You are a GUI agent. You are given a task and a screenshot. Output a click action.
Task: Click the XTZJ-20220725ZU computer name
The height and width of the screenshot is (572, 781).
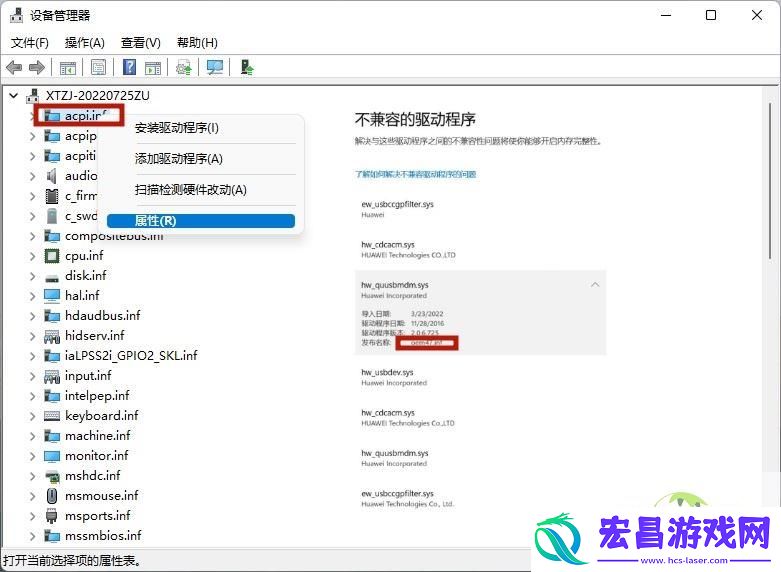click(98, 96)
